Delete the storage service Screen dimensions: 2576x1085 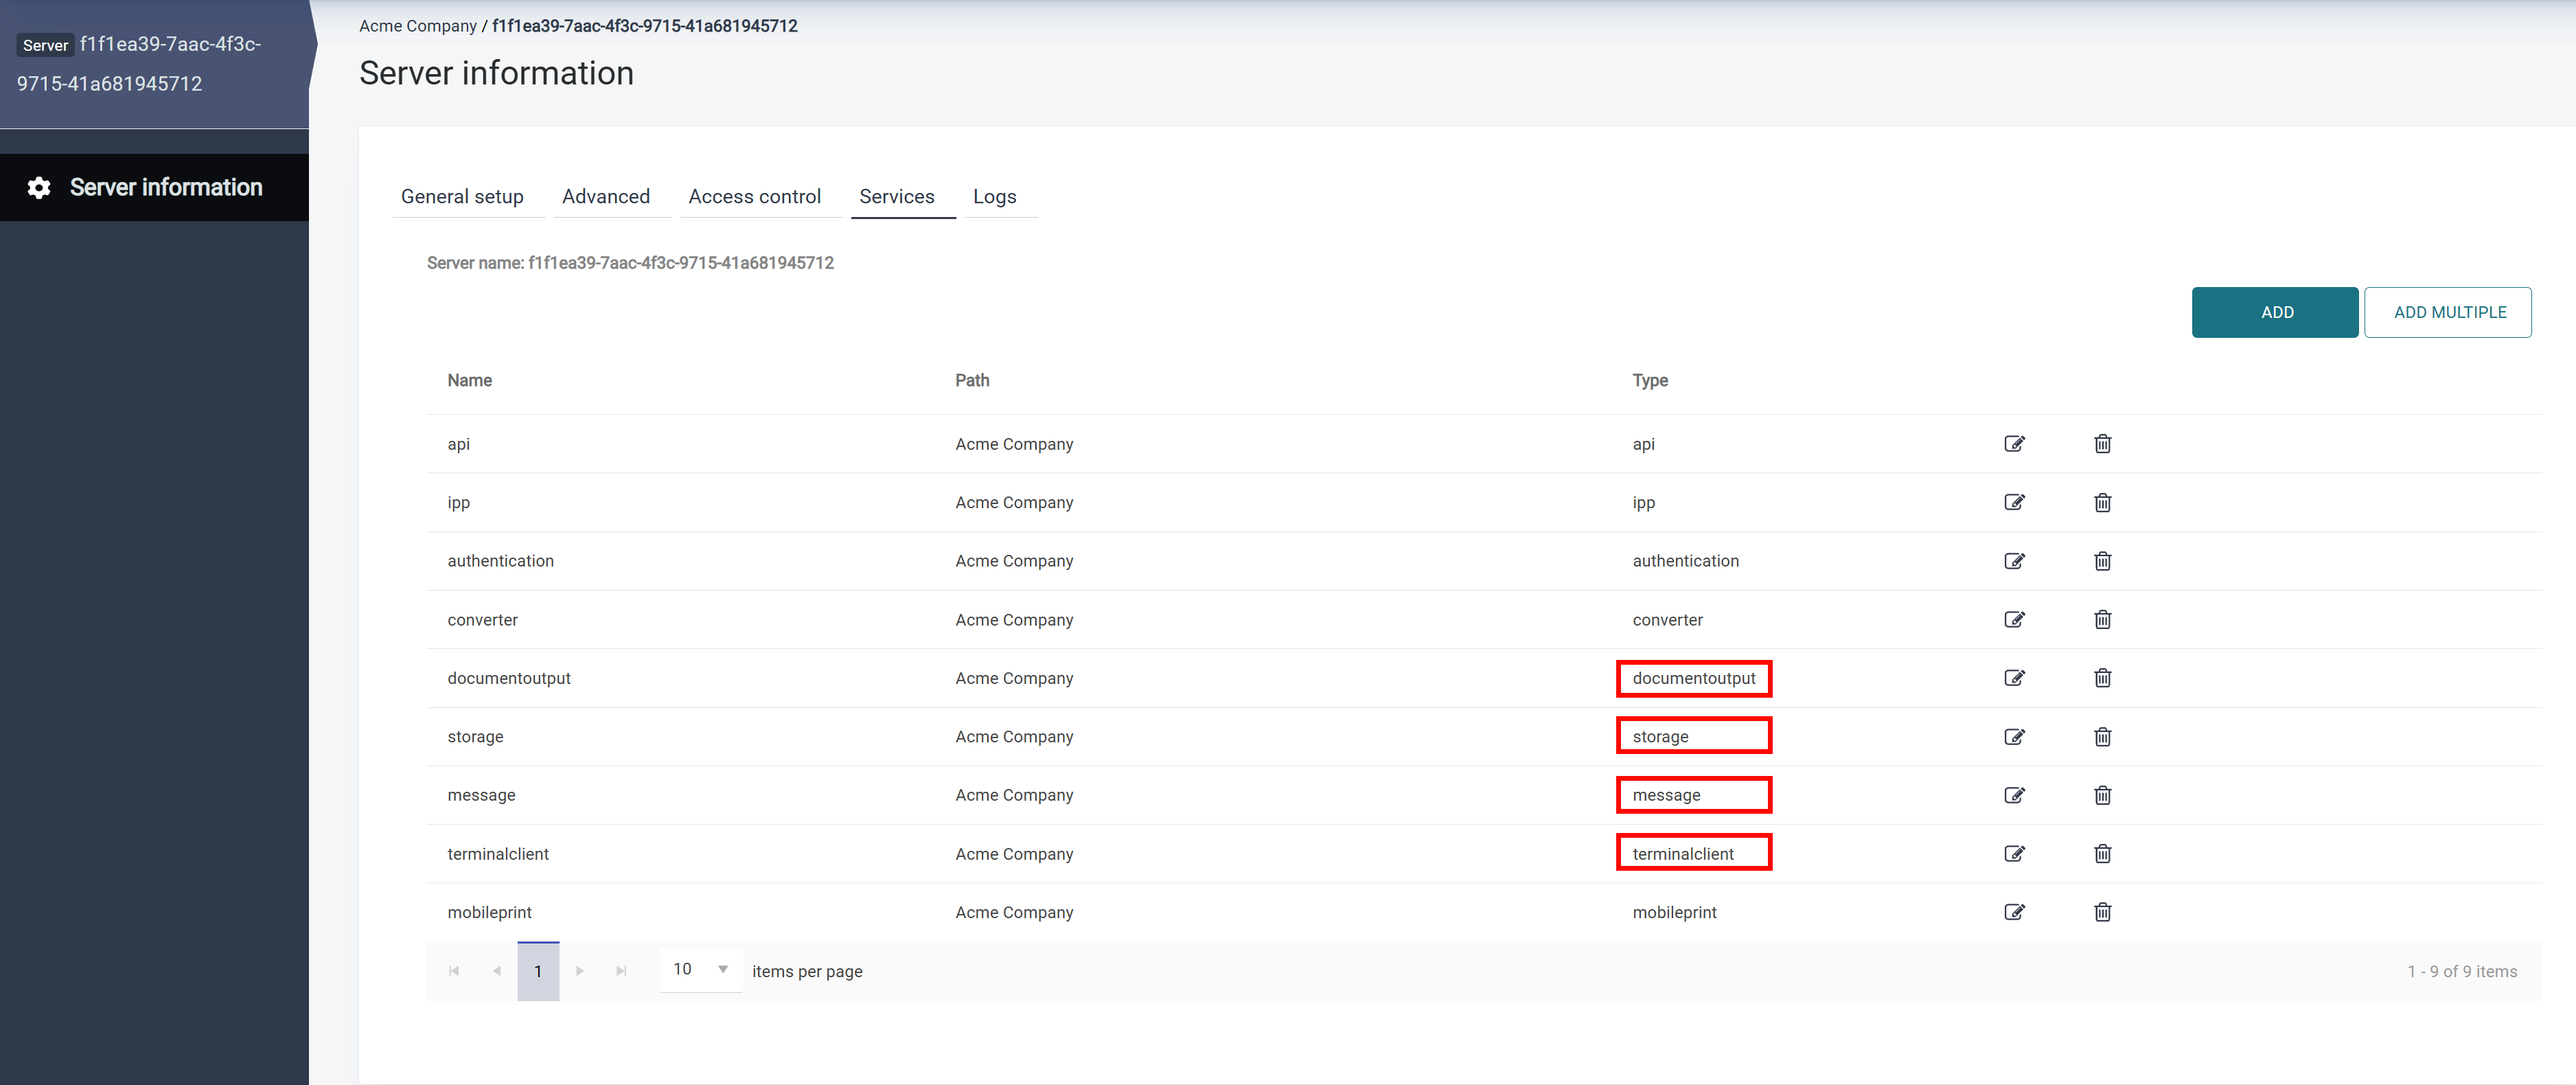click(x=2102, y=737)
